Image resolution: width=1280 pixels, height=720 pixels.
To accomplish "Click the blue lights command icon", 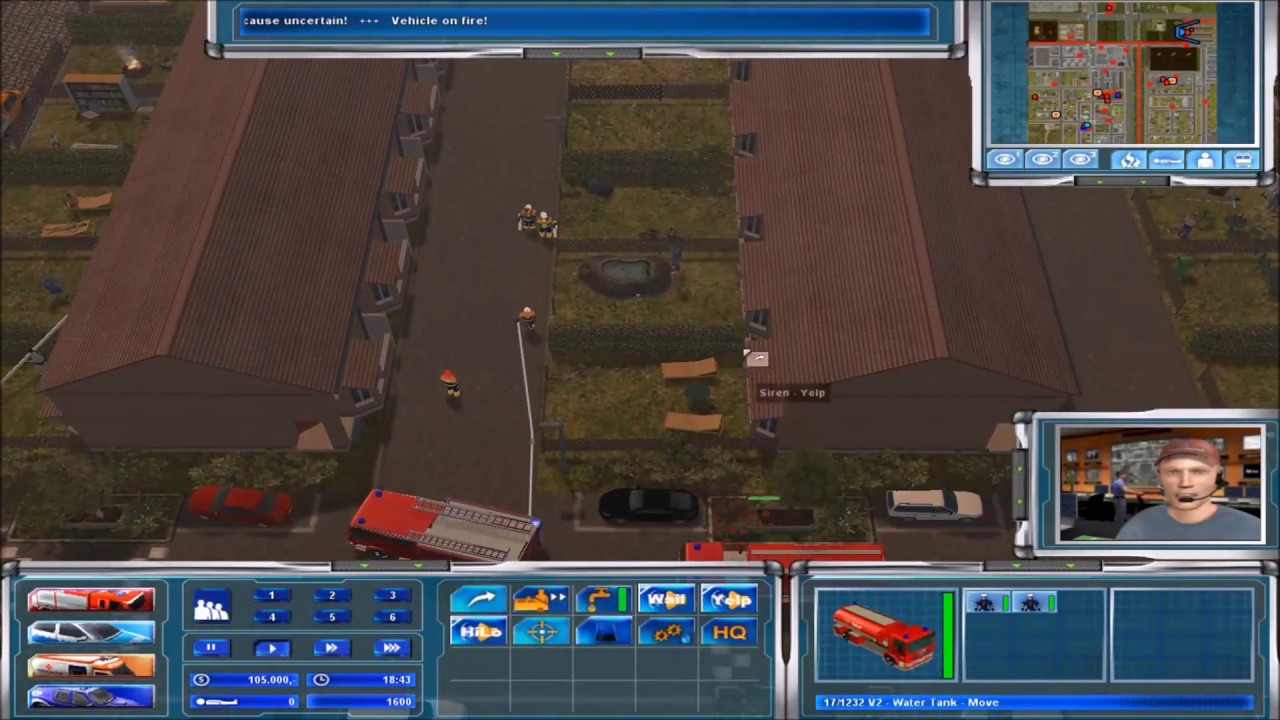I will (x=603, y=631).
